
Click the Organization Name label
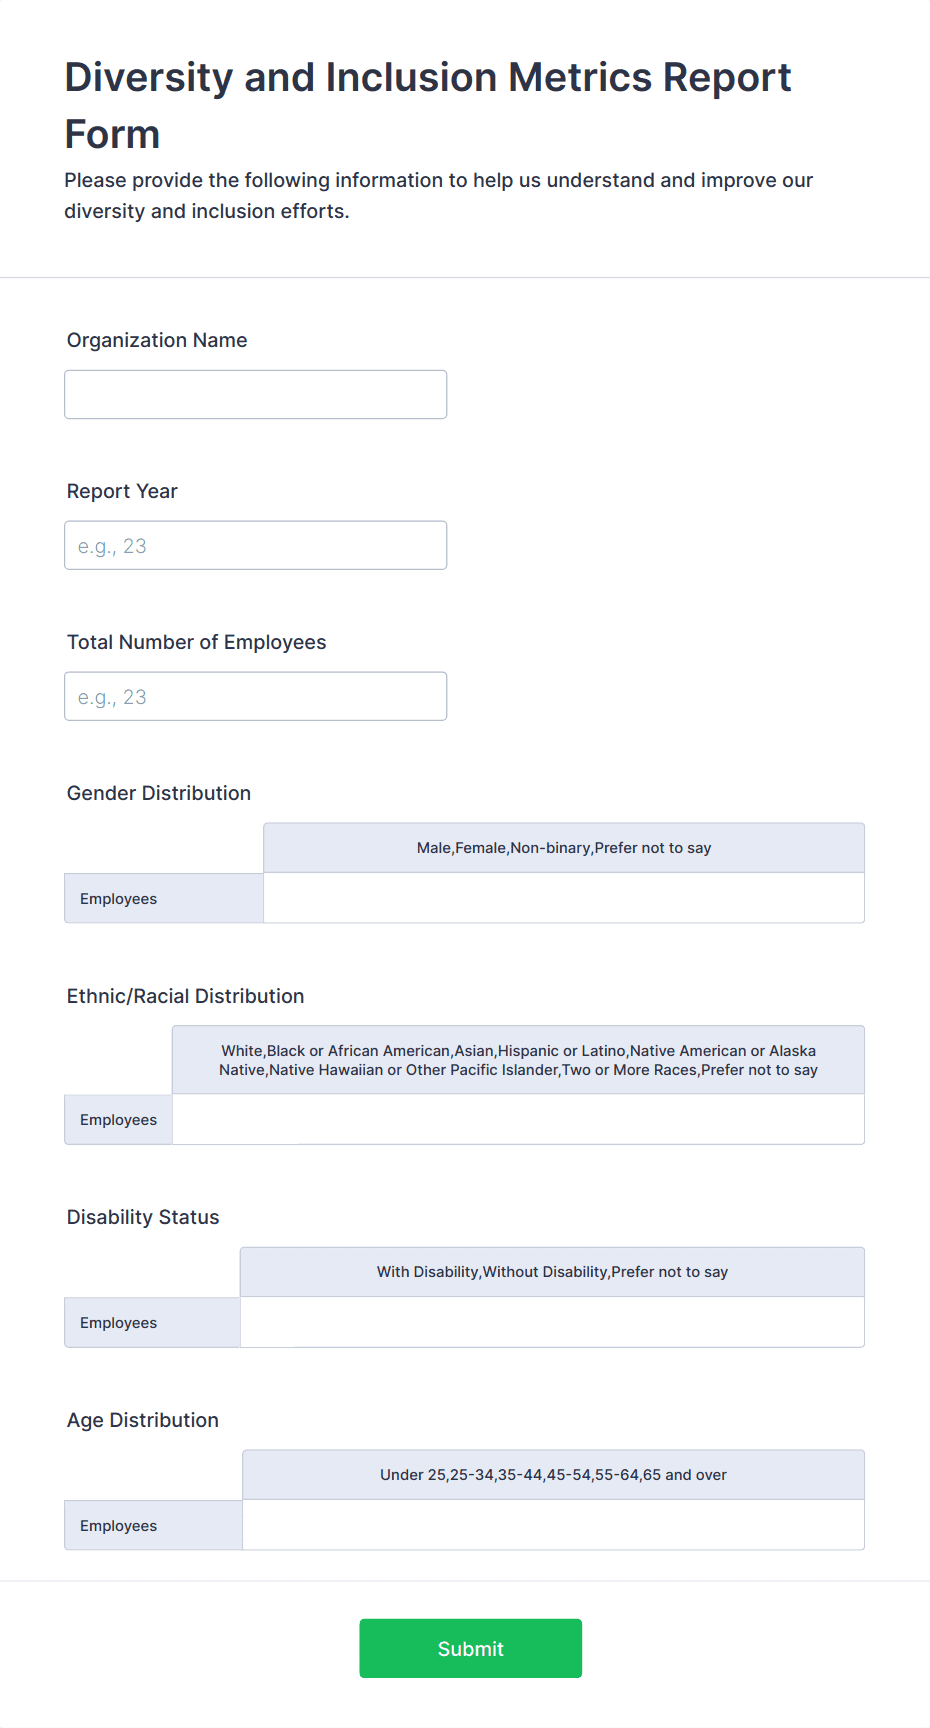point(157,340)
